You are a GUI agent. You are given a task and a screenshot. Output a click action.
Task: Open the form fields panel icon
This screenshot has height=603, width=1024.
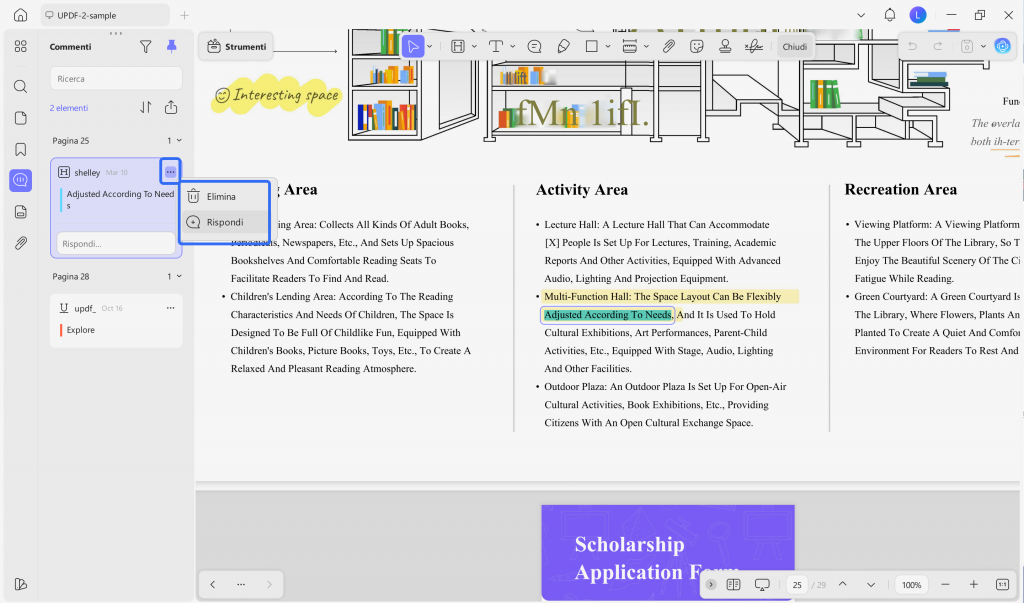tap(21, 212)
